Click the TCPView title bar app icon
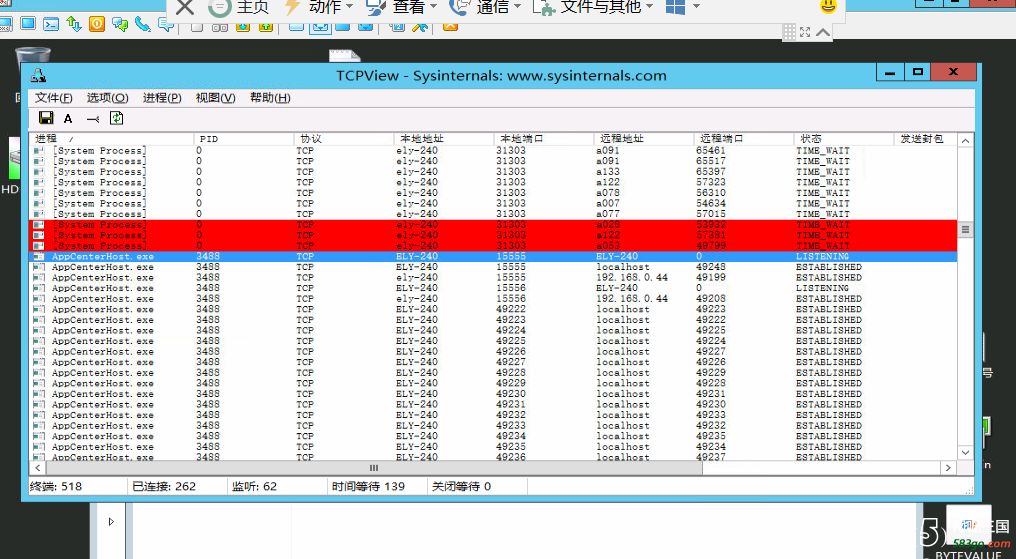The image size is (1016, 559). 38,75
